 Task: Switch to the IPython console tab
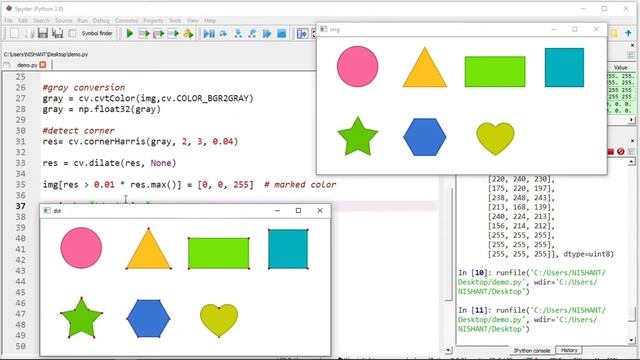tap(531, 351)
